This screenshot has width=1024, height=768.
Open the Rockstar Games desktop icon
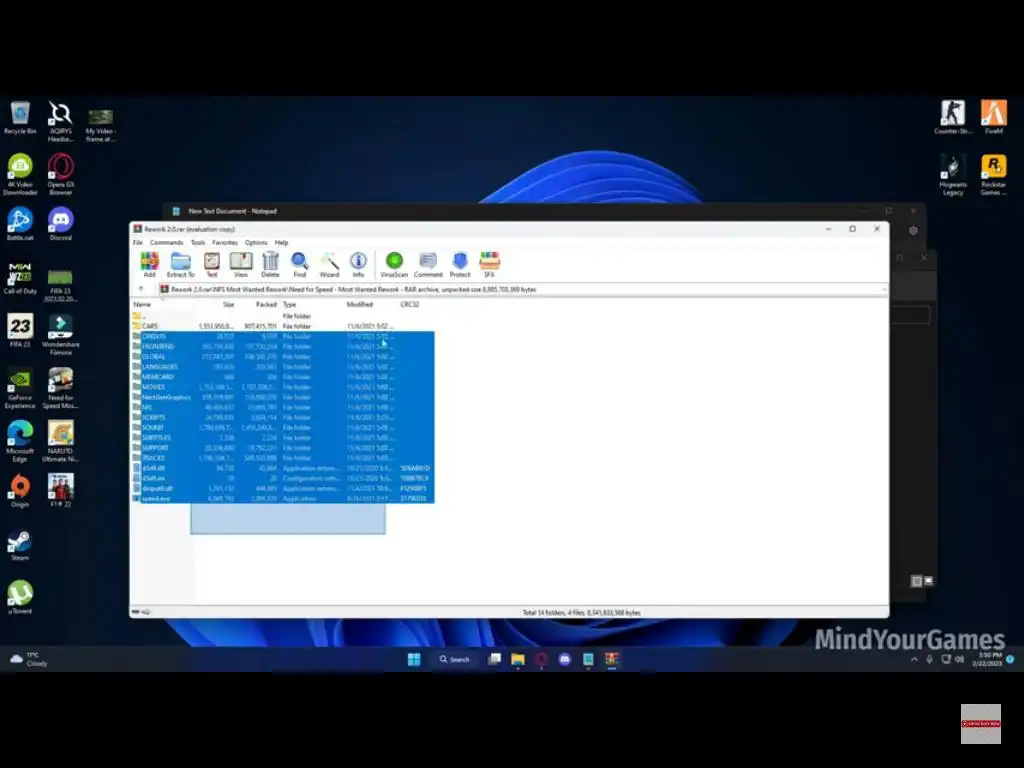[993, 174]
